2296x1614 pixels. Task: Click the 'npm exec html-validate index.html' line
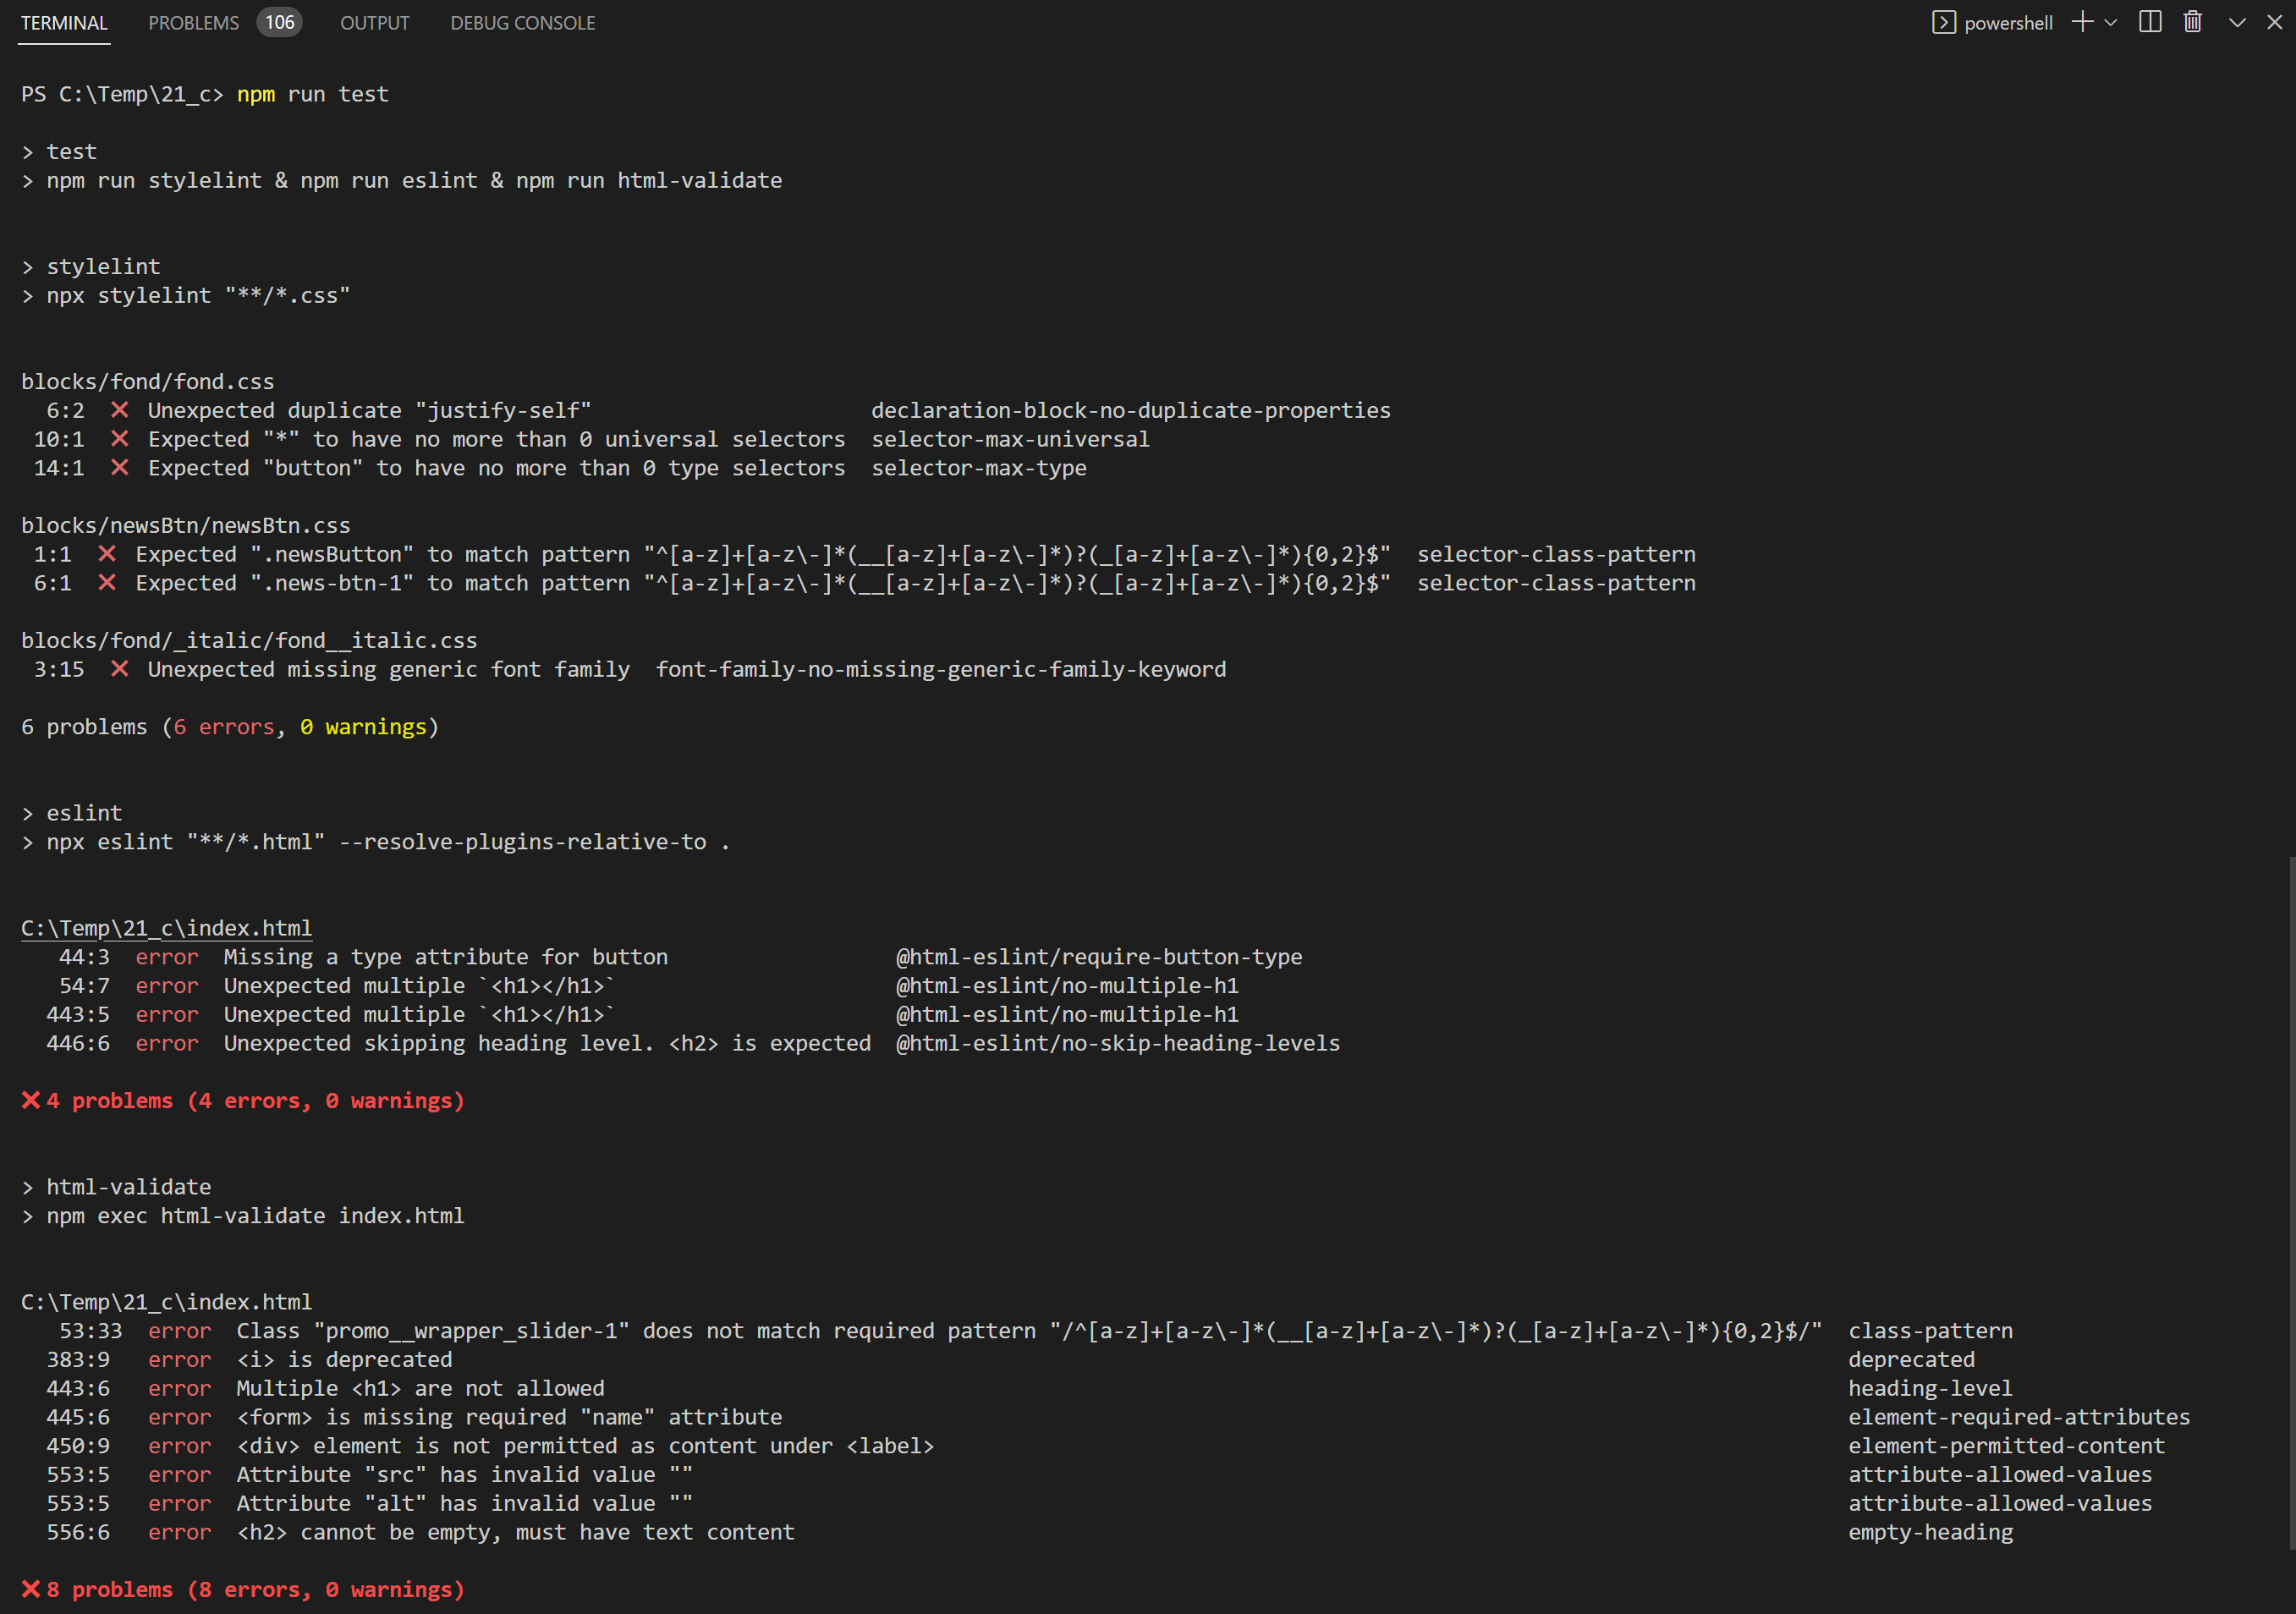coord(255,1216)
